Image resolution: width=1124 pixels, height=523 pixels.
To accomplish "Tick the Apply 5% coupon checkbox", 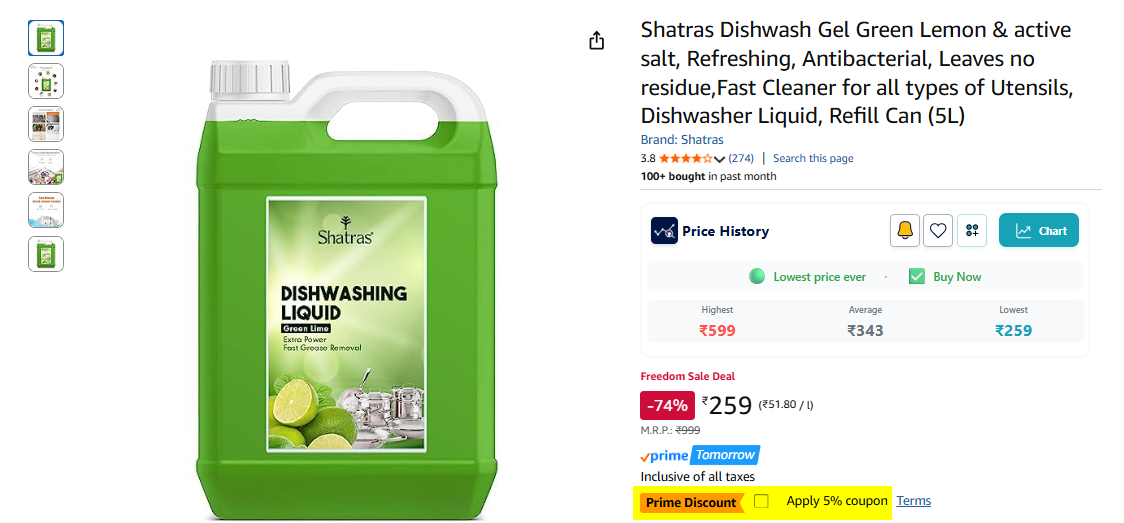I will [x=762, y=502].
